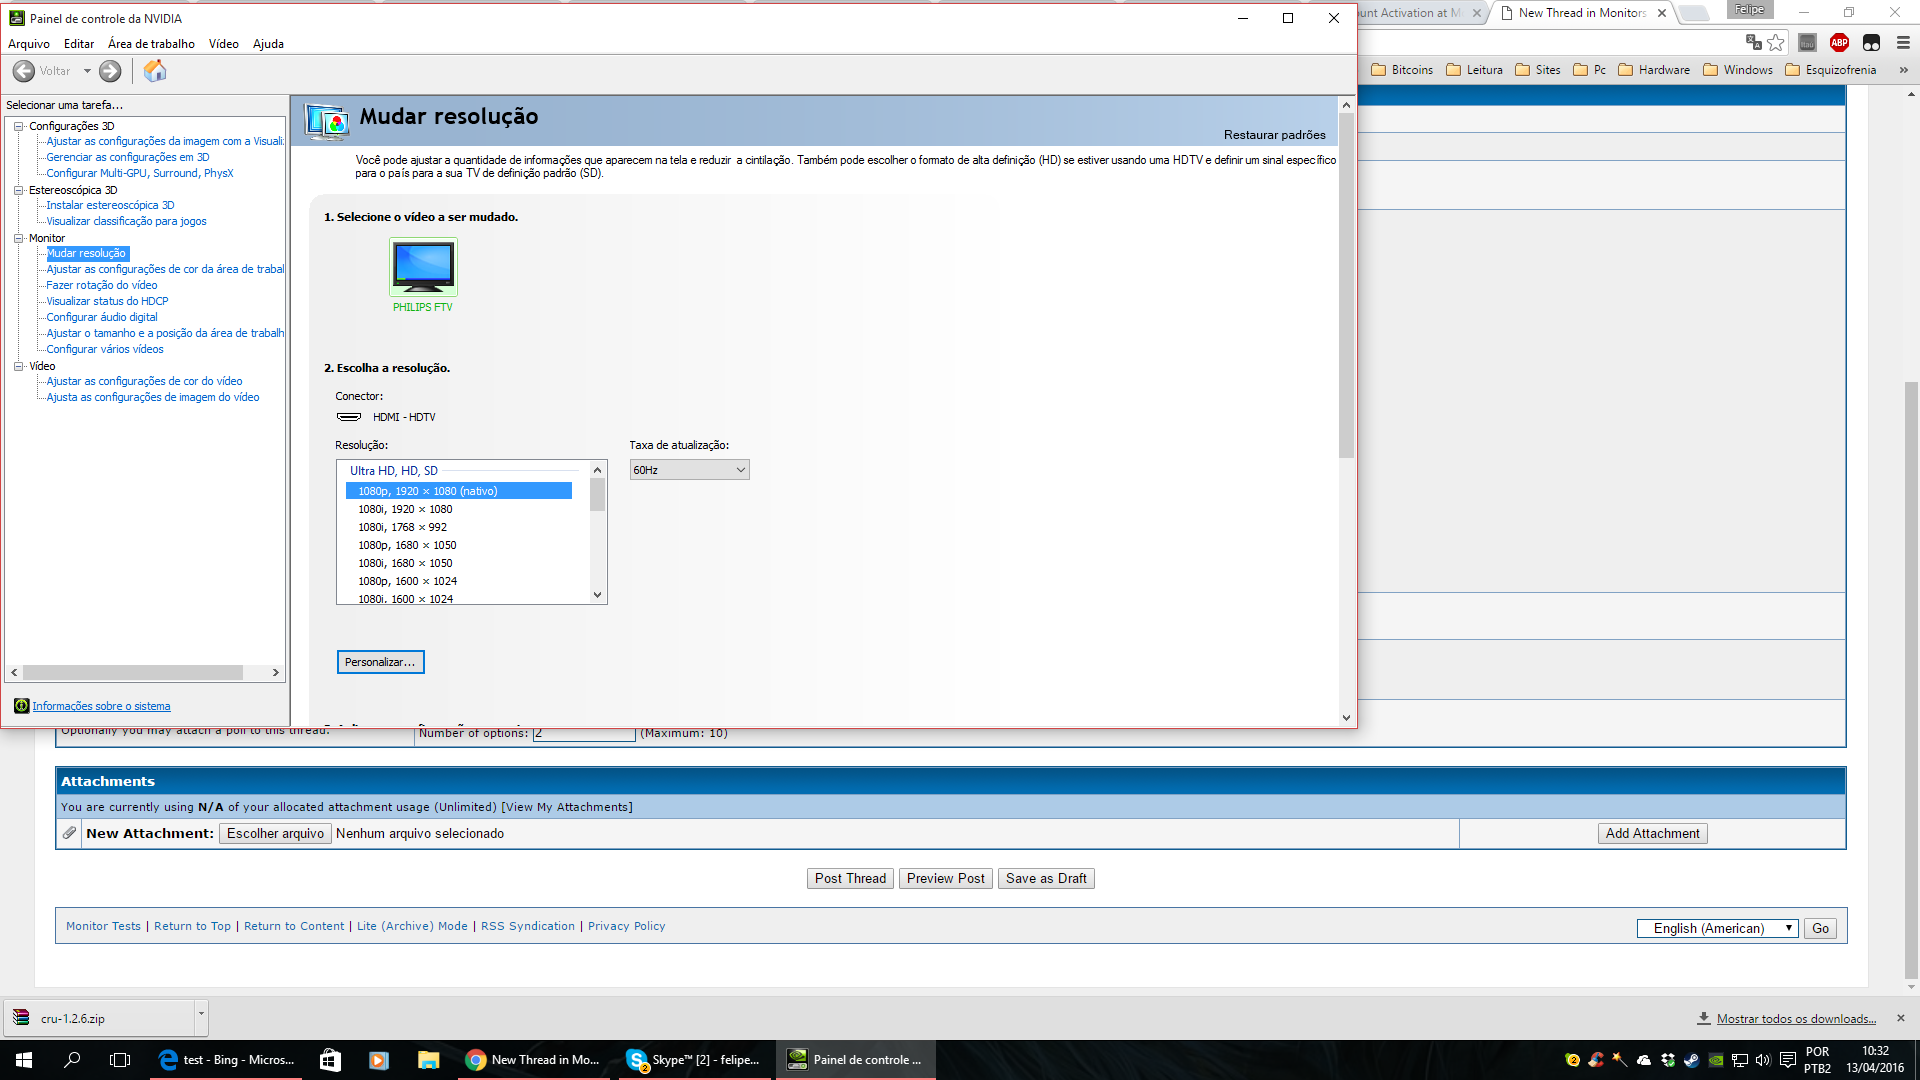Open File Explorer from the taskbar

[x=428, y=1060]
